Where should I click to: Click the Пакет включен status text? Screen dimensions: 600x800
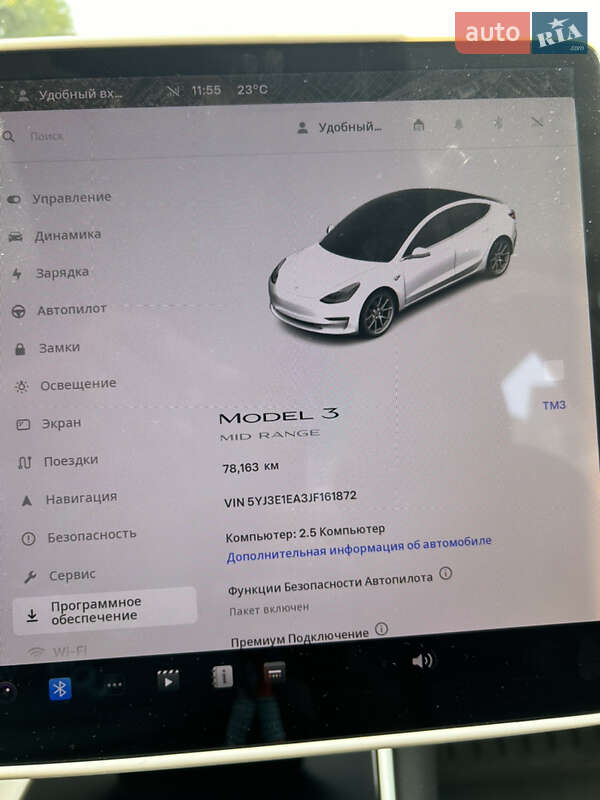(x=269, y=609)
